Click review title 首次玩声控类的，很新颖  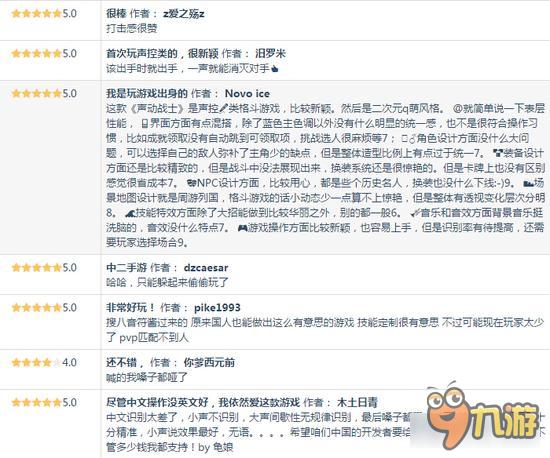click(162, 54)
